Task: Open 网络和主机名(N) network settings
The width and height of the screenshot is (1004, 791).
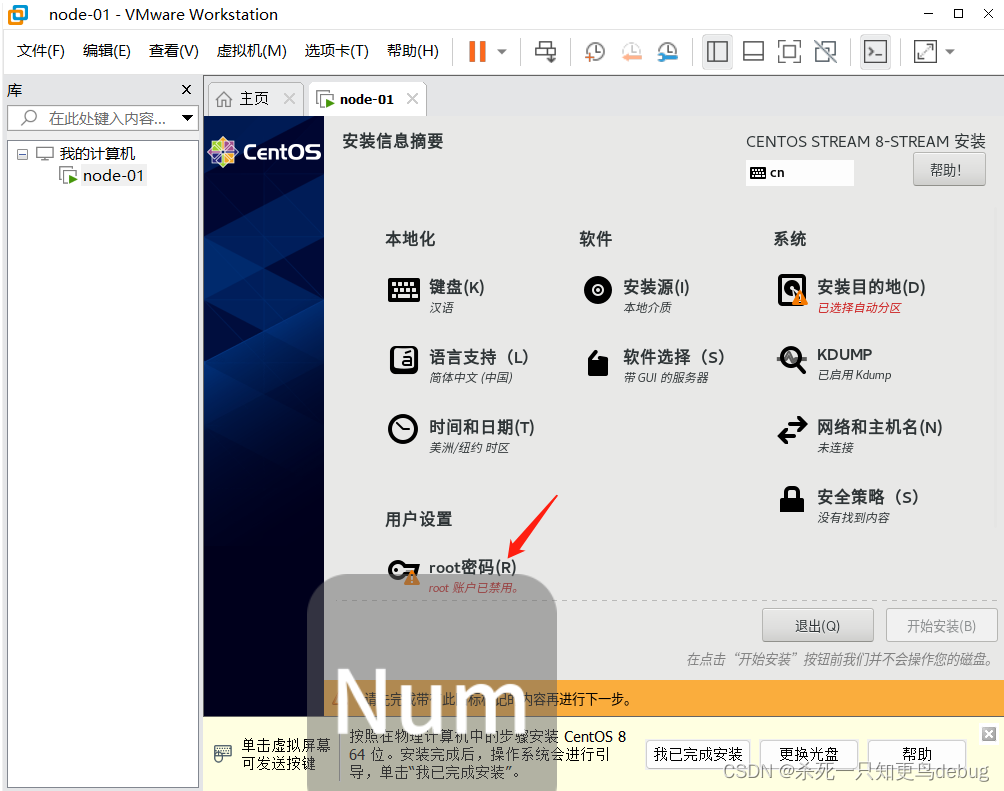Action: pyautogui.click(x=880, y=427)
